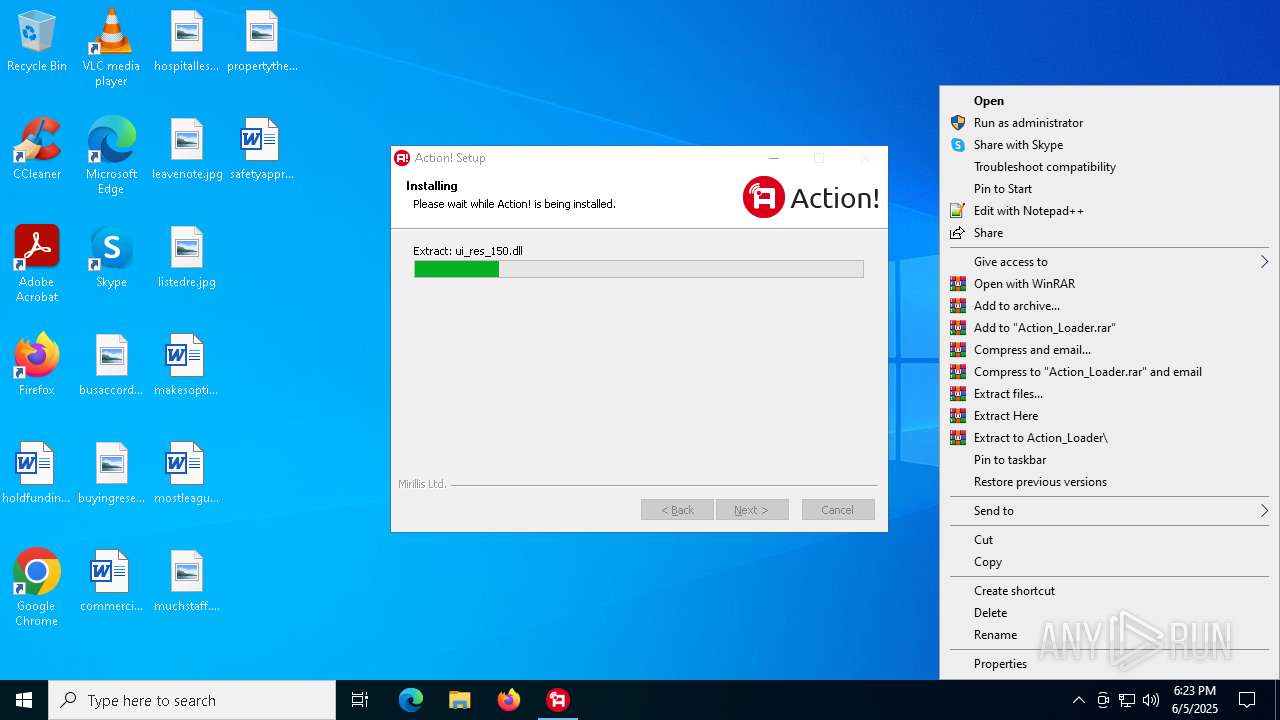Viewport: 1280px width, 720px height.
Task: Choose Extract files...
Action: pyautogui.click(x=1108, y=393)
